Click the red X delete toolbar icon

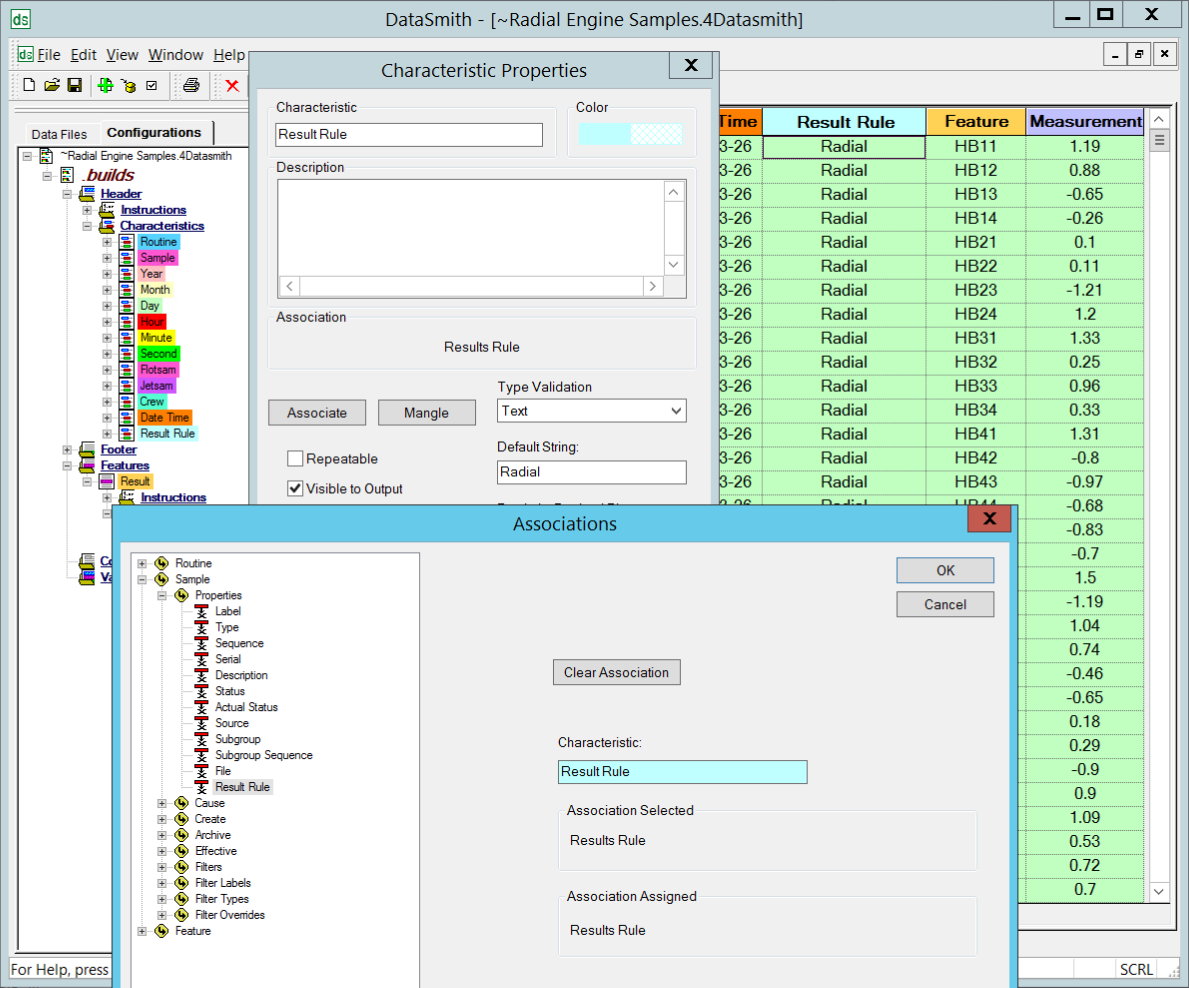coord(232,86)
